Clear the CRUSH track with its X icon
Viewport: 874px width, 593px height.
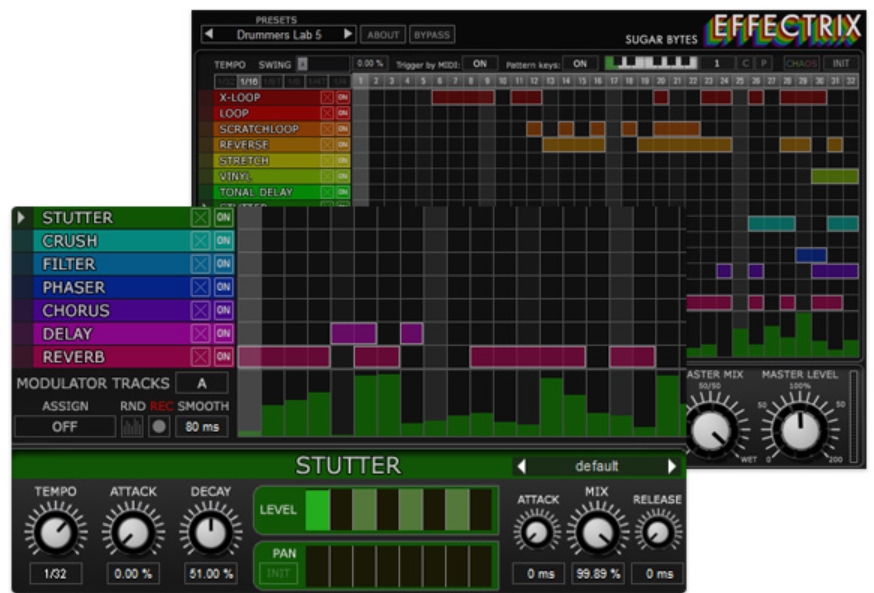click(200, 241)
